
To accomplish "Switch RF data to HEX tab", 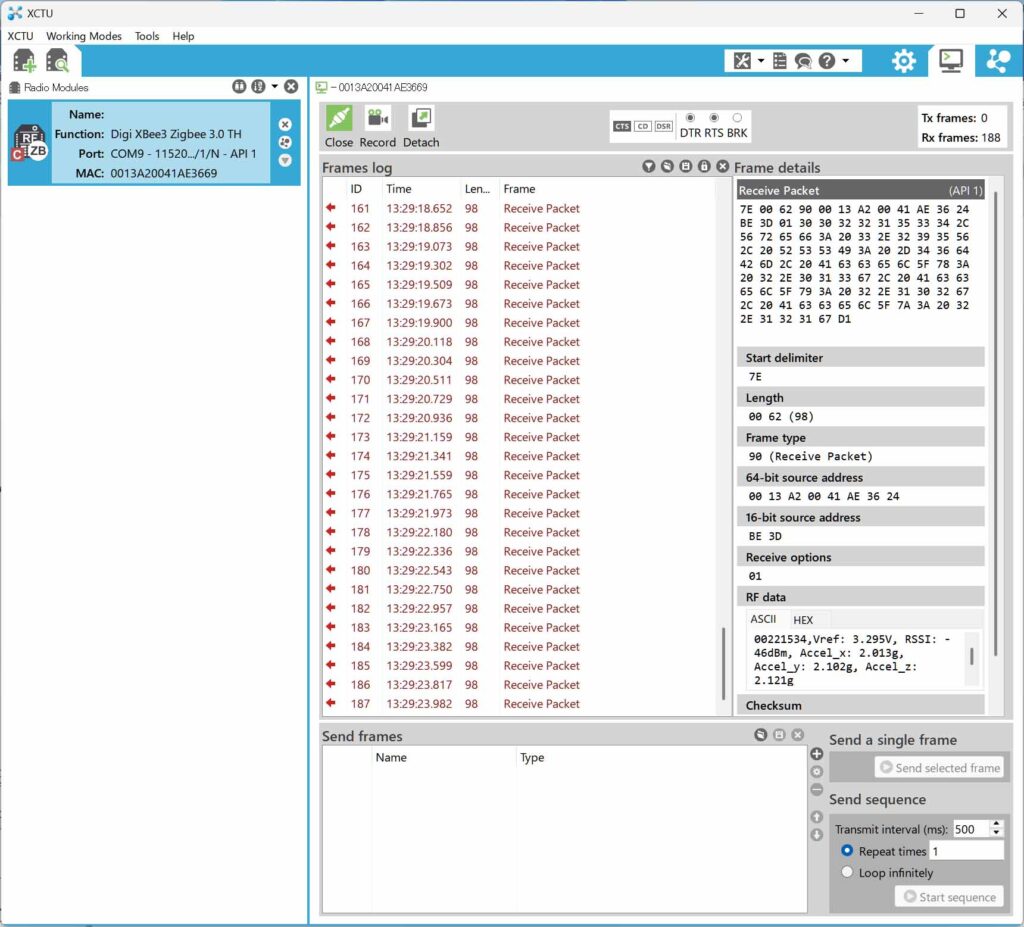I will tap(803, 620).
